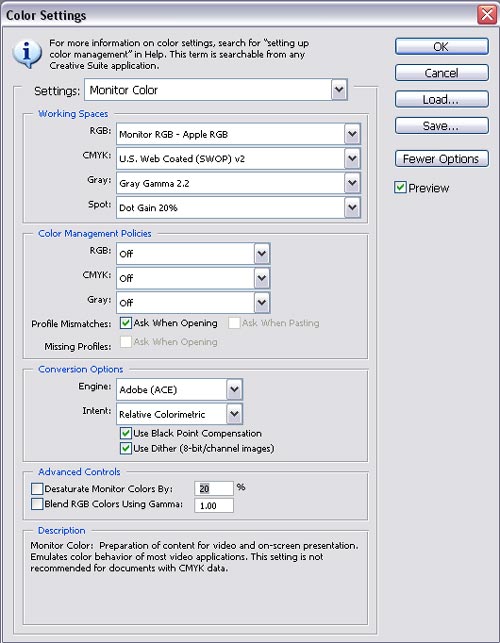Open the Gray policy dropdown set to Off
The width and height of the screenshot is (500, 643).
tap(193, 303)
